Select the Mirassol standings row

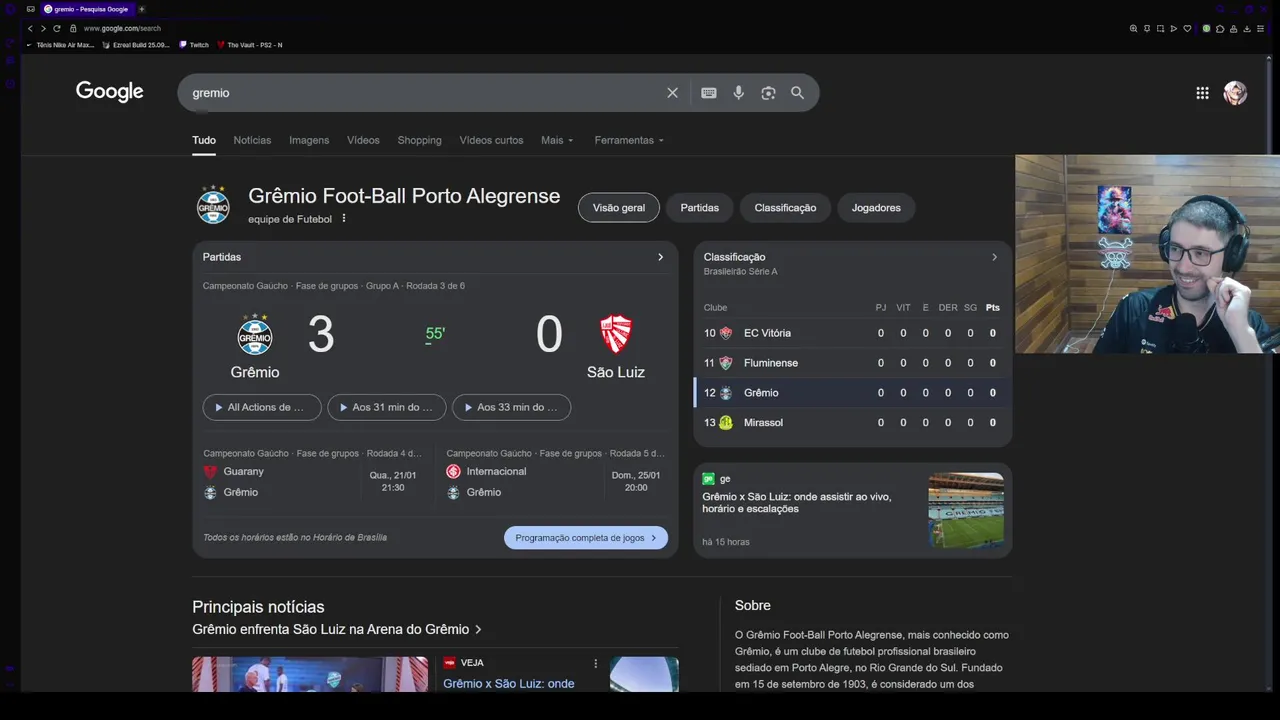point(853,423)
